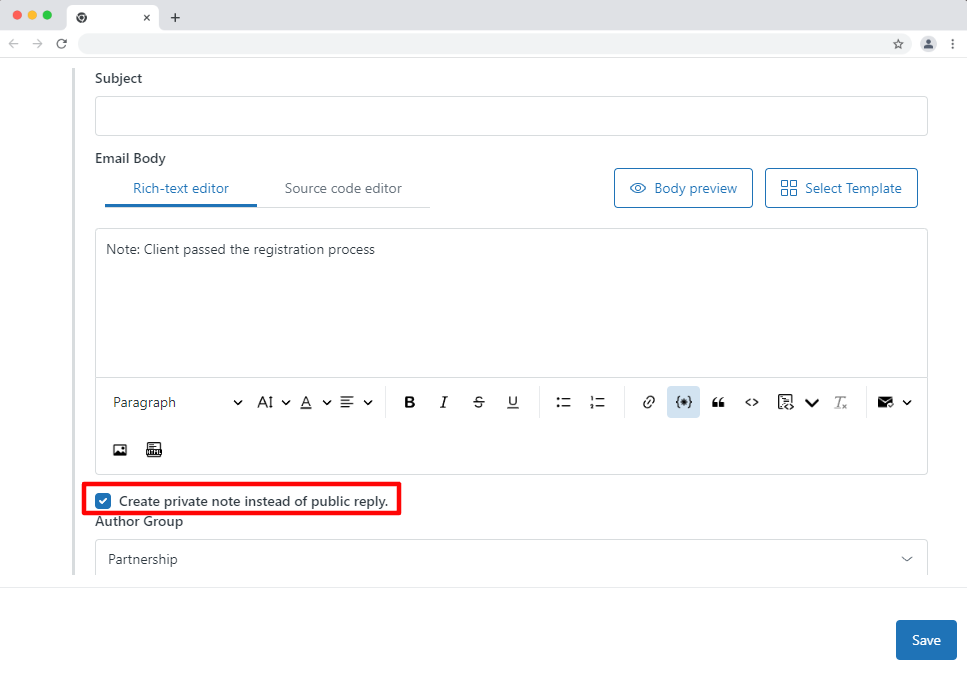Image resolution: width=967 pixels, height=676 pixels.
Task: Click the Body preview button
Action: tap(683, 188)
